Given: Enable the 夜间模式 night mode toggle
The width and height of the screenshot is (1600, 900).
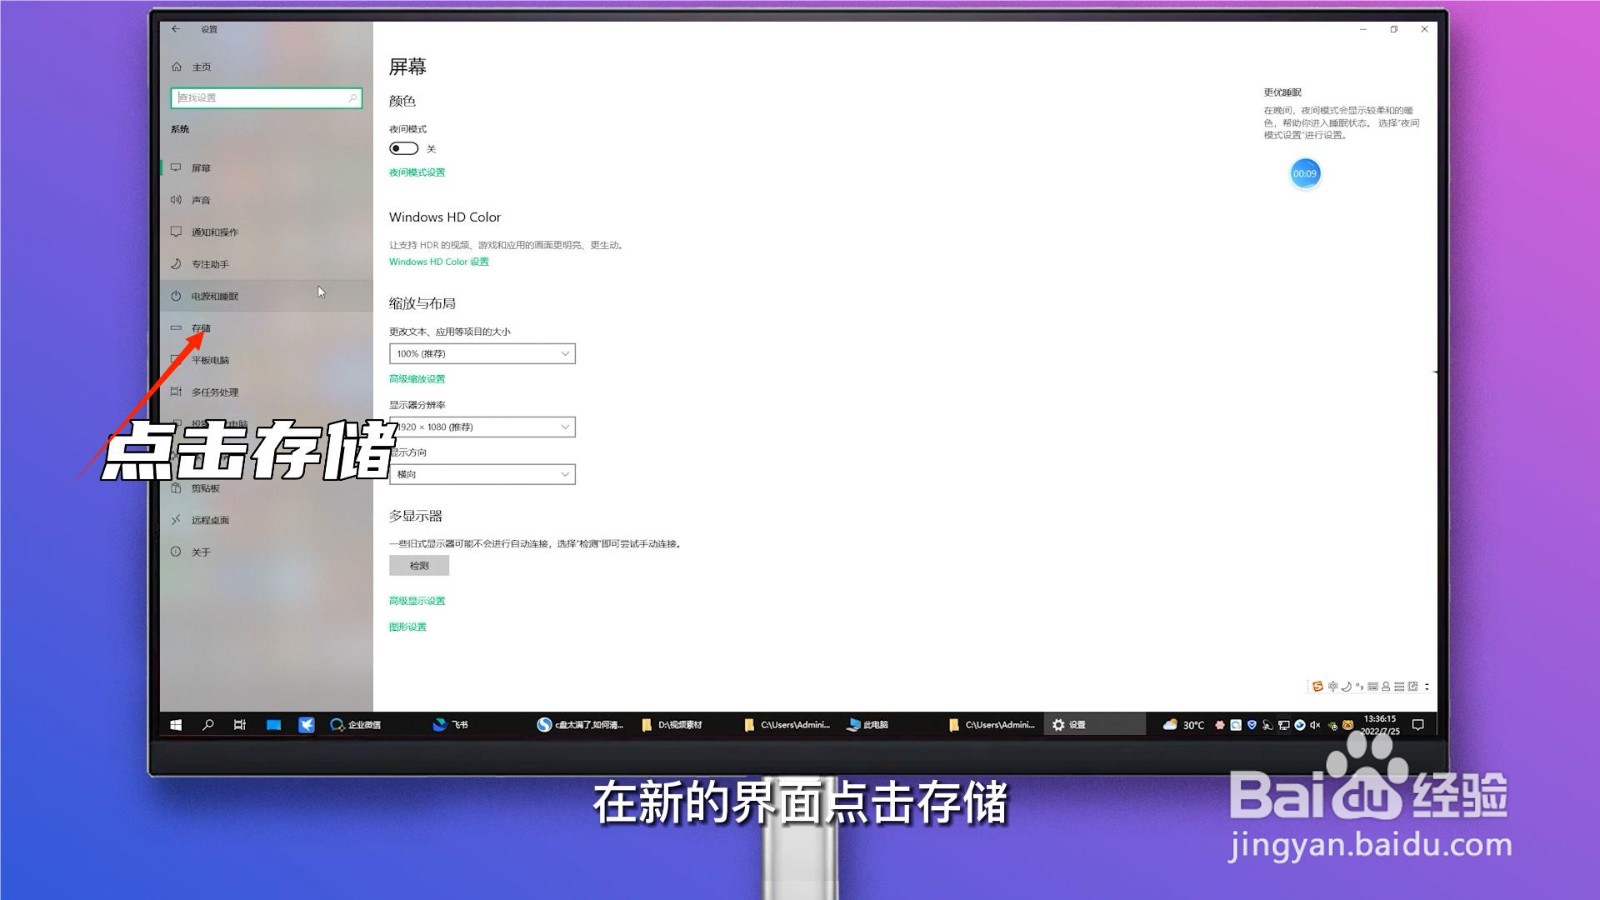Looking at the screenshot, I should pyautogui.click(x=404, y=147).
